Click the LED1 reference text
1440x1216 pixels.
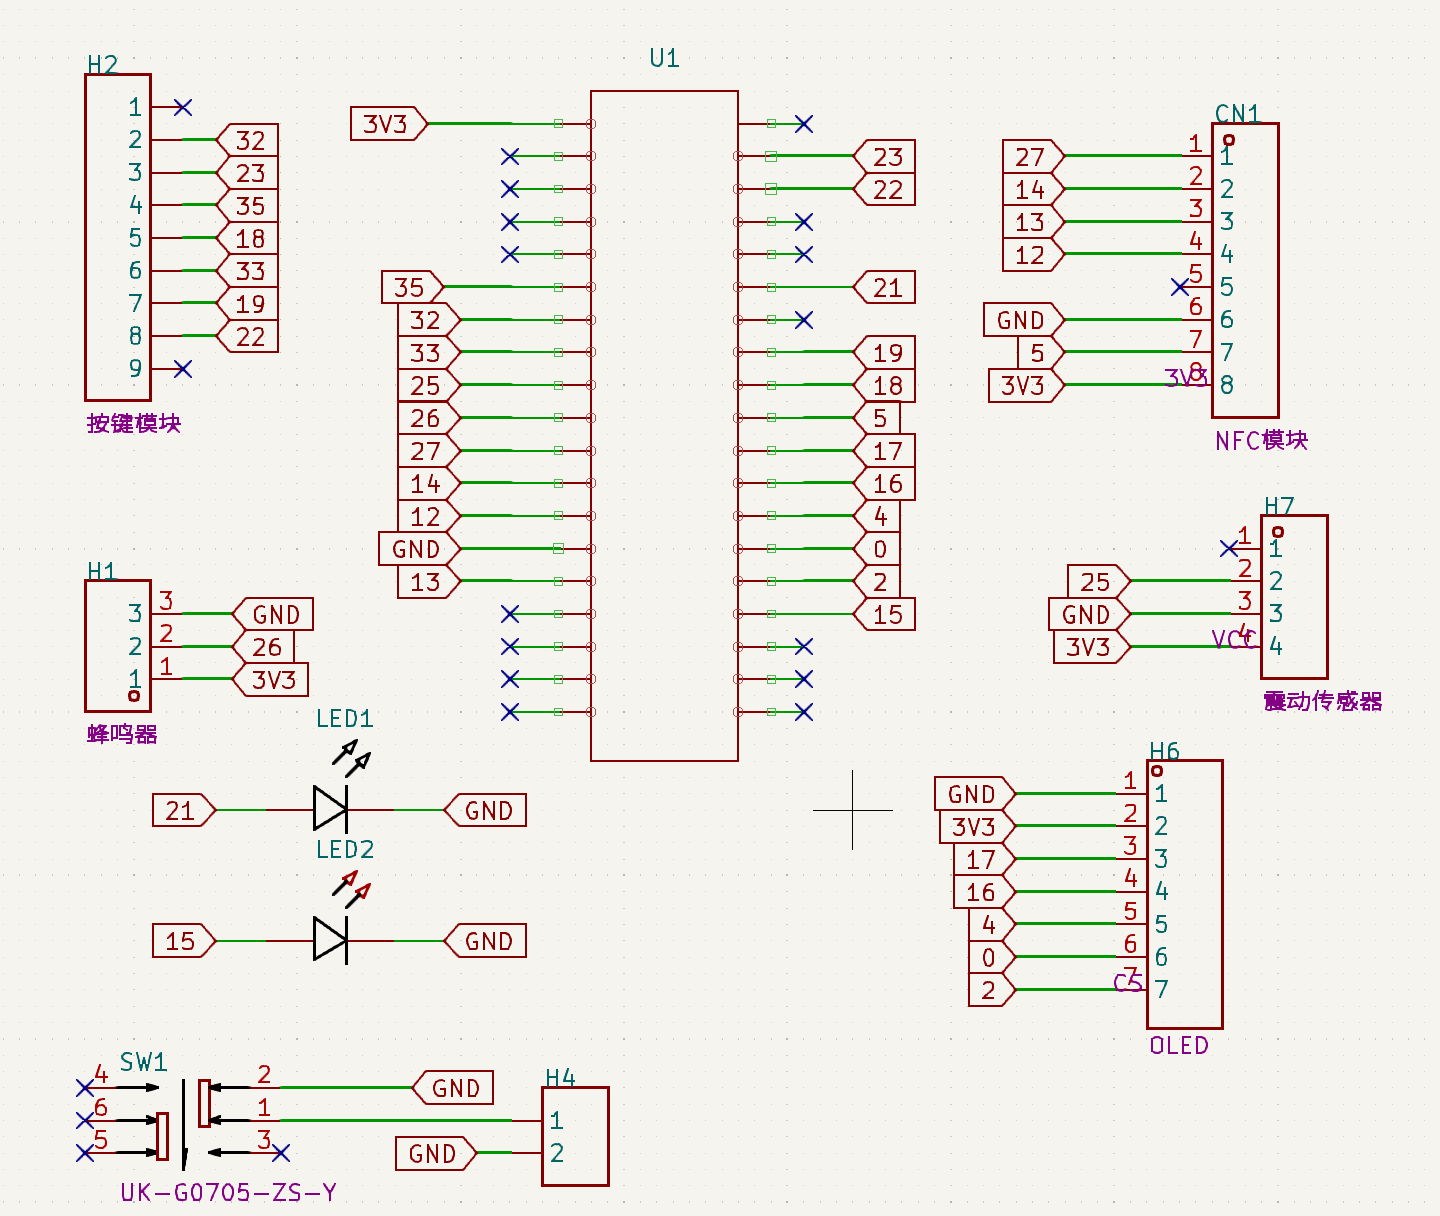(345, 718)
